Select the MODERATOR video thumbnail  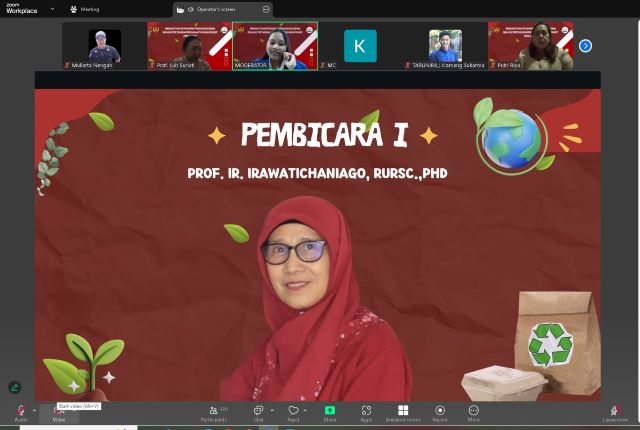tap(275, 46)
